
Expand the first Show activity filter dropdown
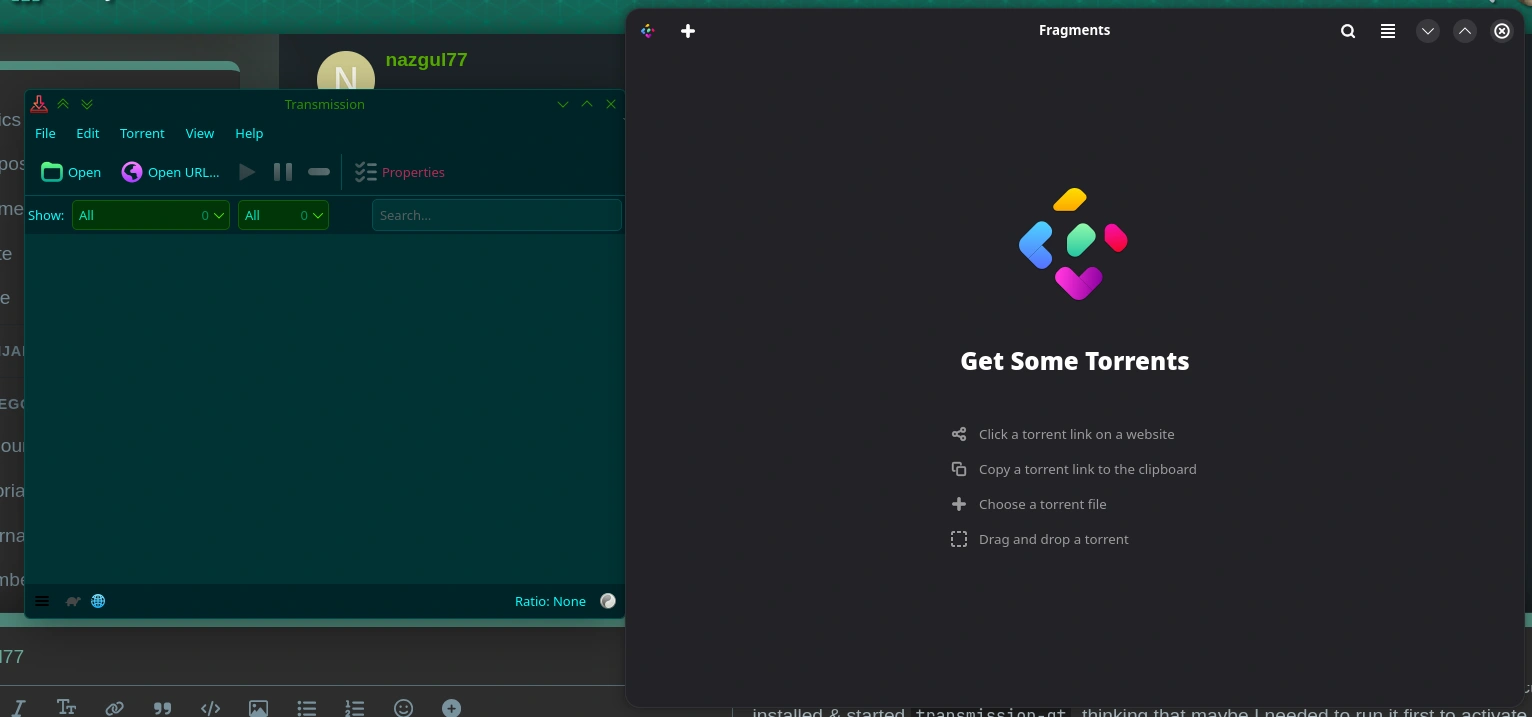click(151, 215)
